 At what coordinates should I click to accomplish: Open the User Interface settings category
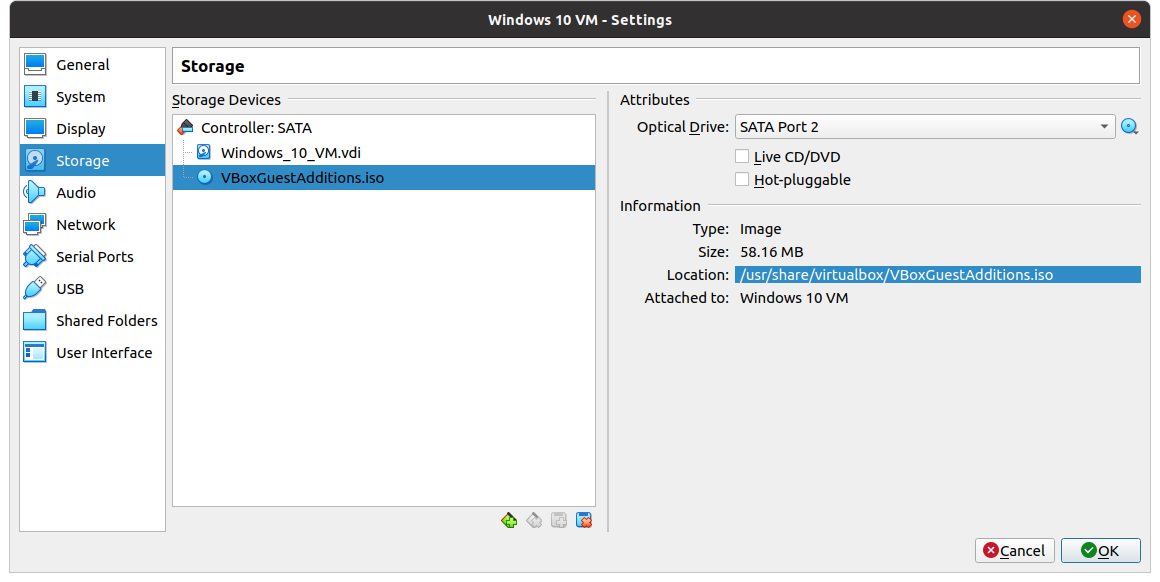(92, 353)
